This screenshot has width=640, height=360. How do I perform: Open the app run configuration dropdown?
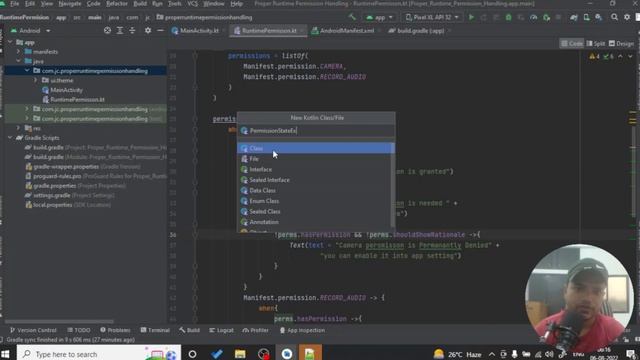click(x=380, y=18)
